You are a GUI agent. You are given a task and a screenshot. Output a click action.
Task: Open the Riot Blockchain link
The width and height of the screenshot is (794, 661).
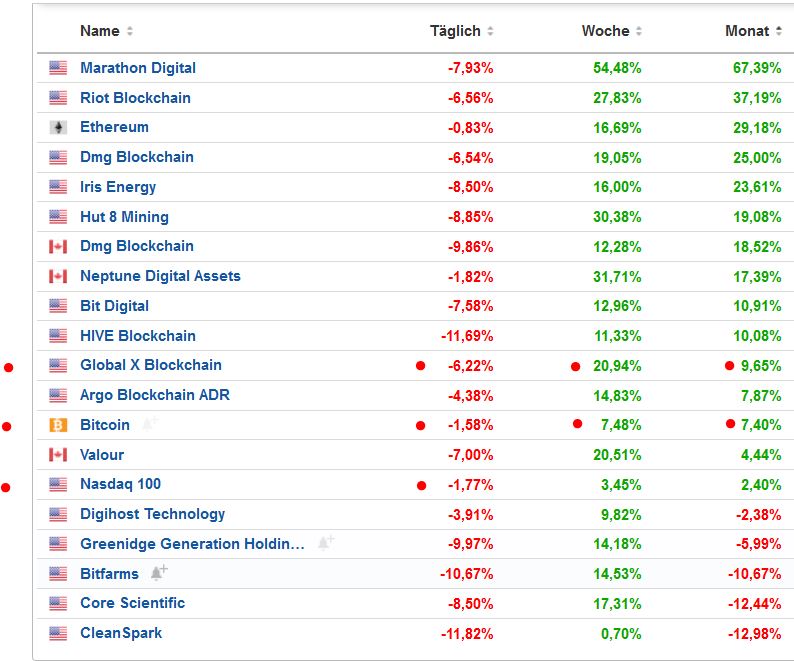click(135, 98)
